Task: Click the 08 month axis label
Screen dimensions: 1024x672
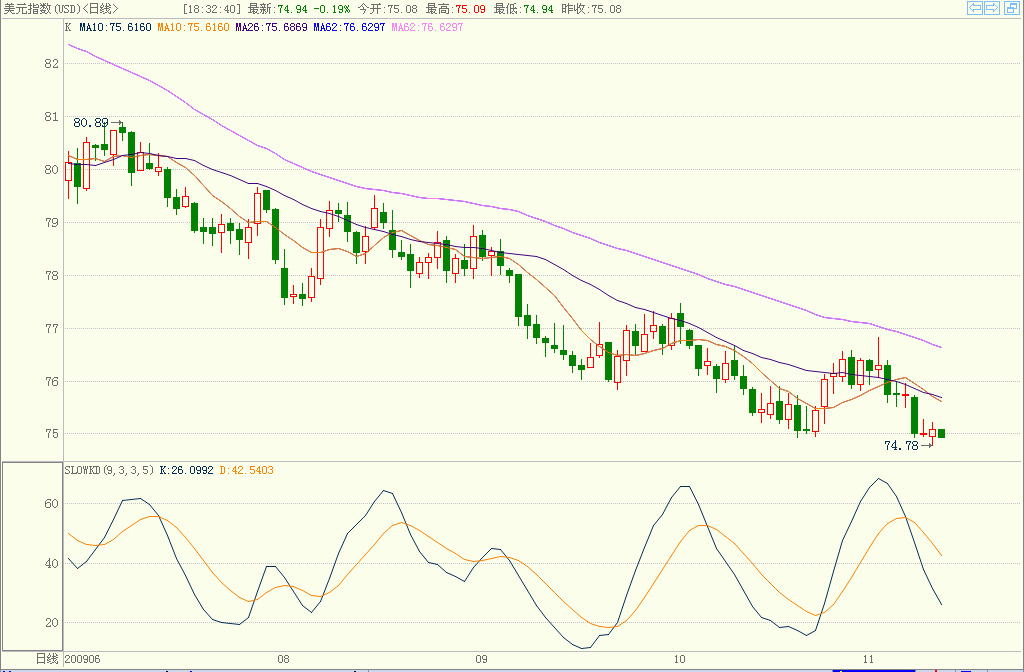Action: point(283,659)
